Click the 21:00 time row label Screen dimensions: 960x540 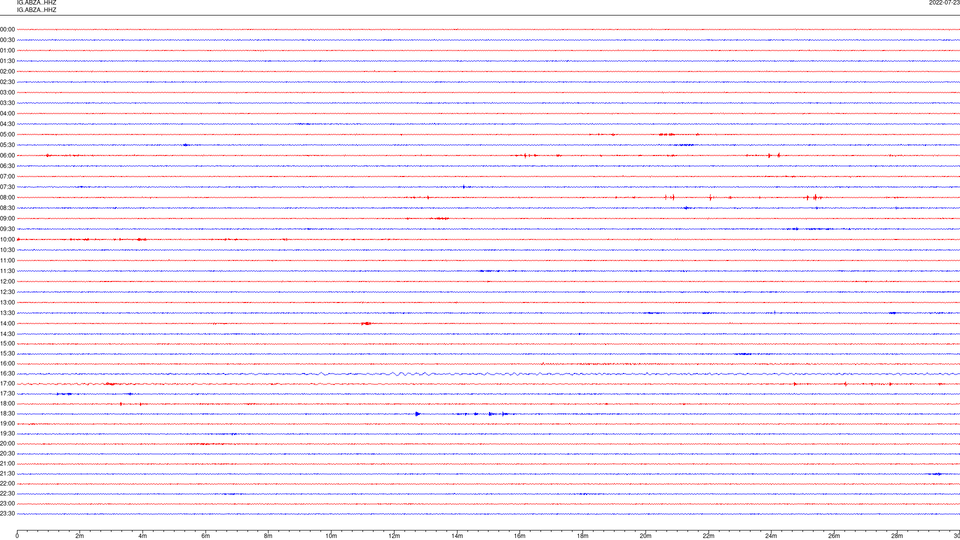point(7,464)
